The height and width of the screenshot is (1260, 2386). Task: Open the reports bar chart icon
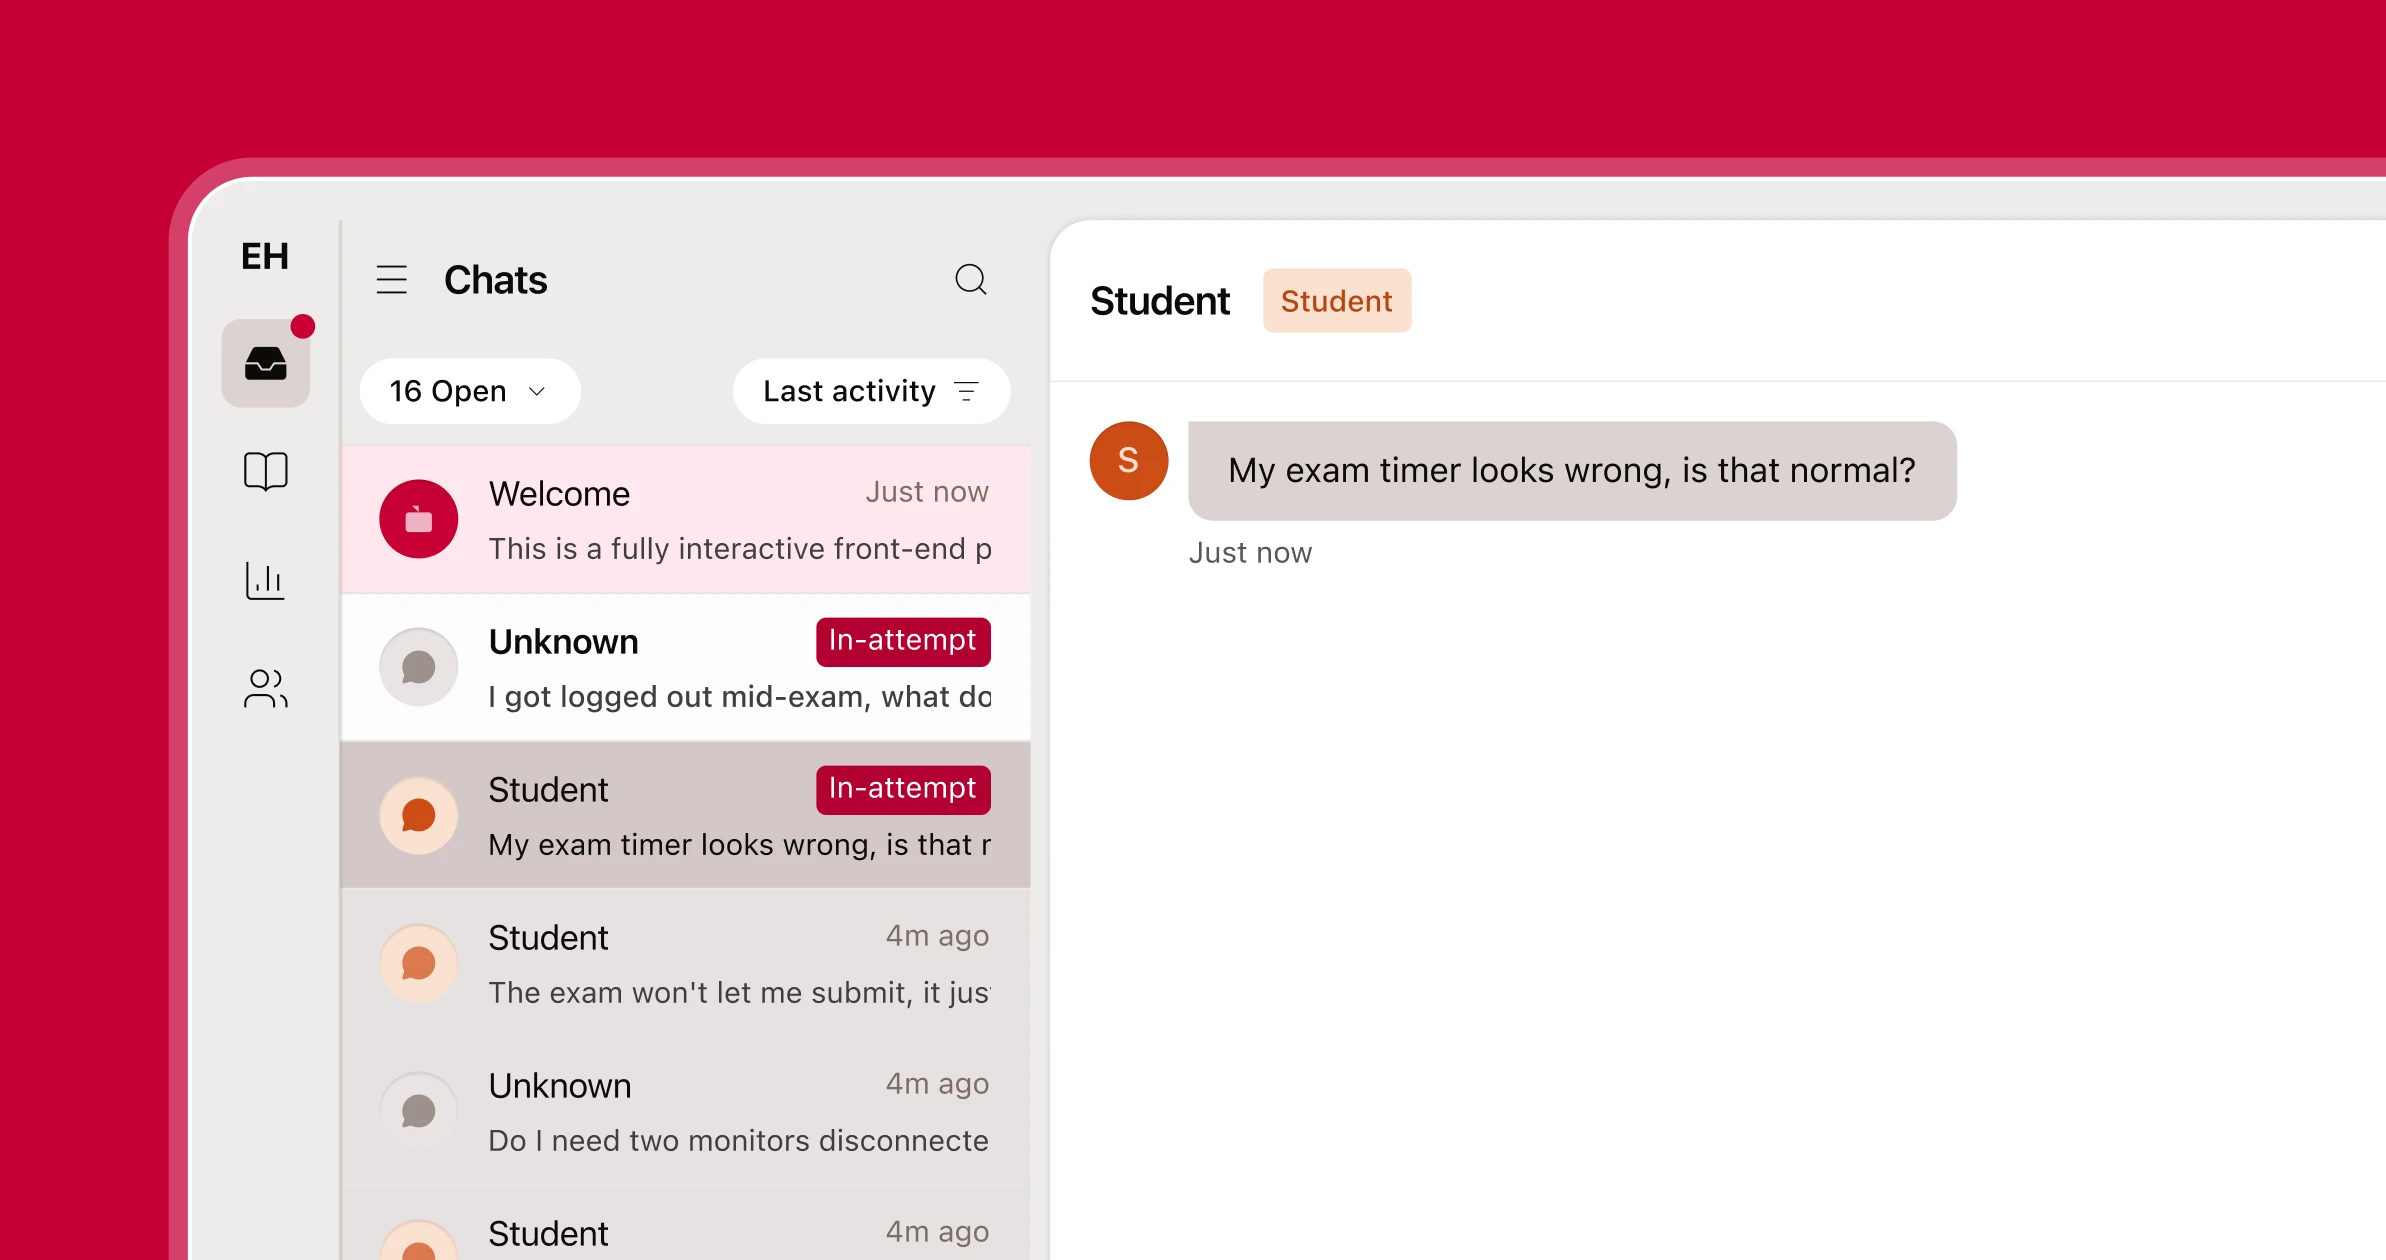coord(265,580)
